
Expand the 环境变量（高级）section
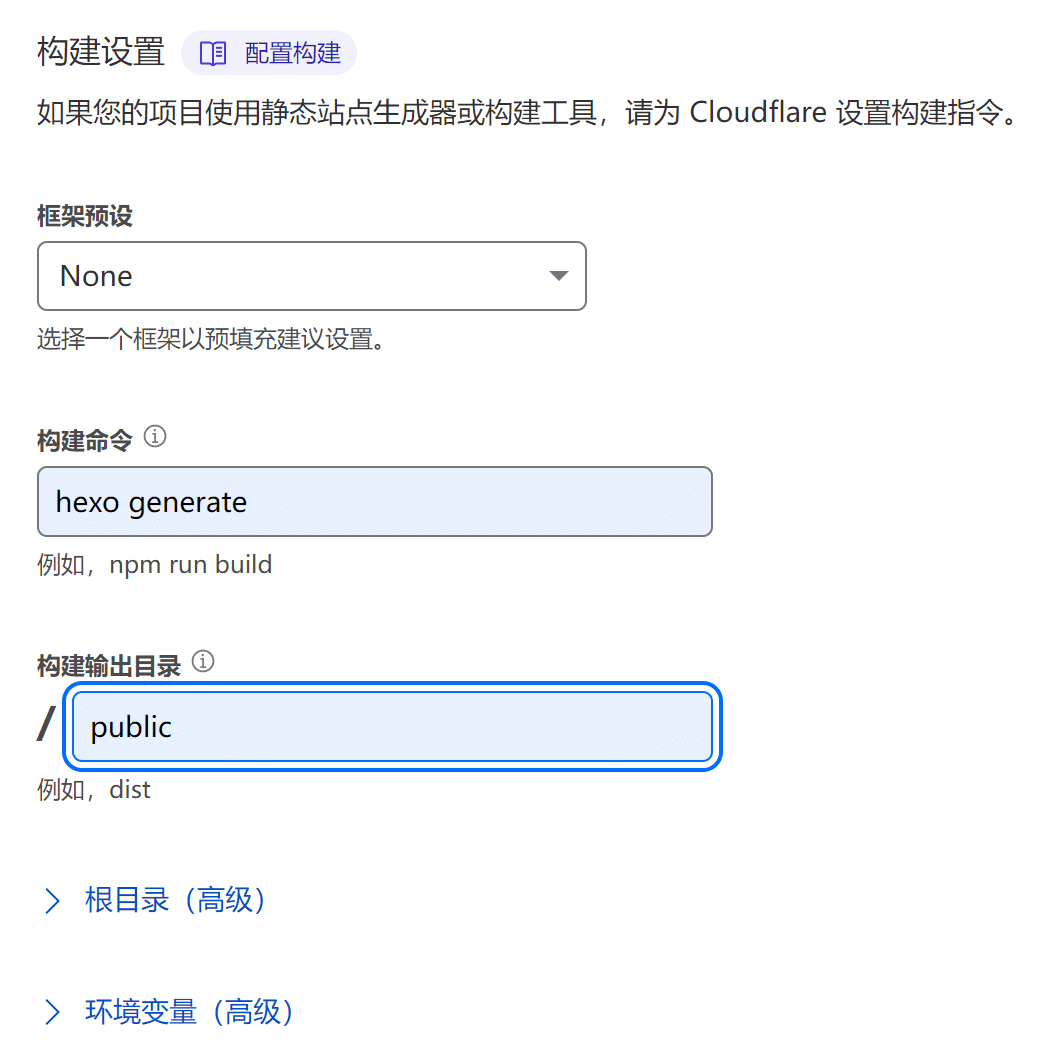(168, 1012)
